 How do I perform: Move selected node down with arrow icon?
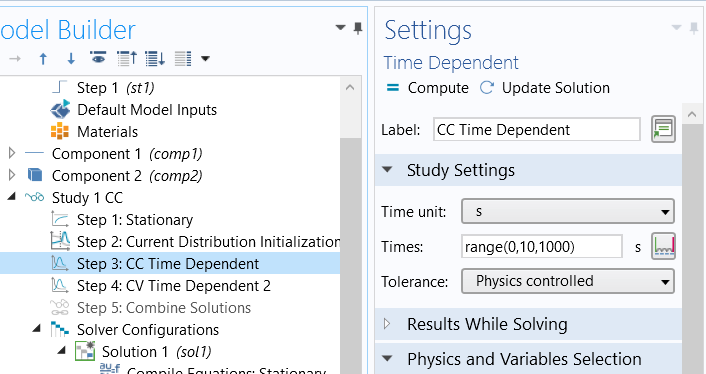coord(71,59)
